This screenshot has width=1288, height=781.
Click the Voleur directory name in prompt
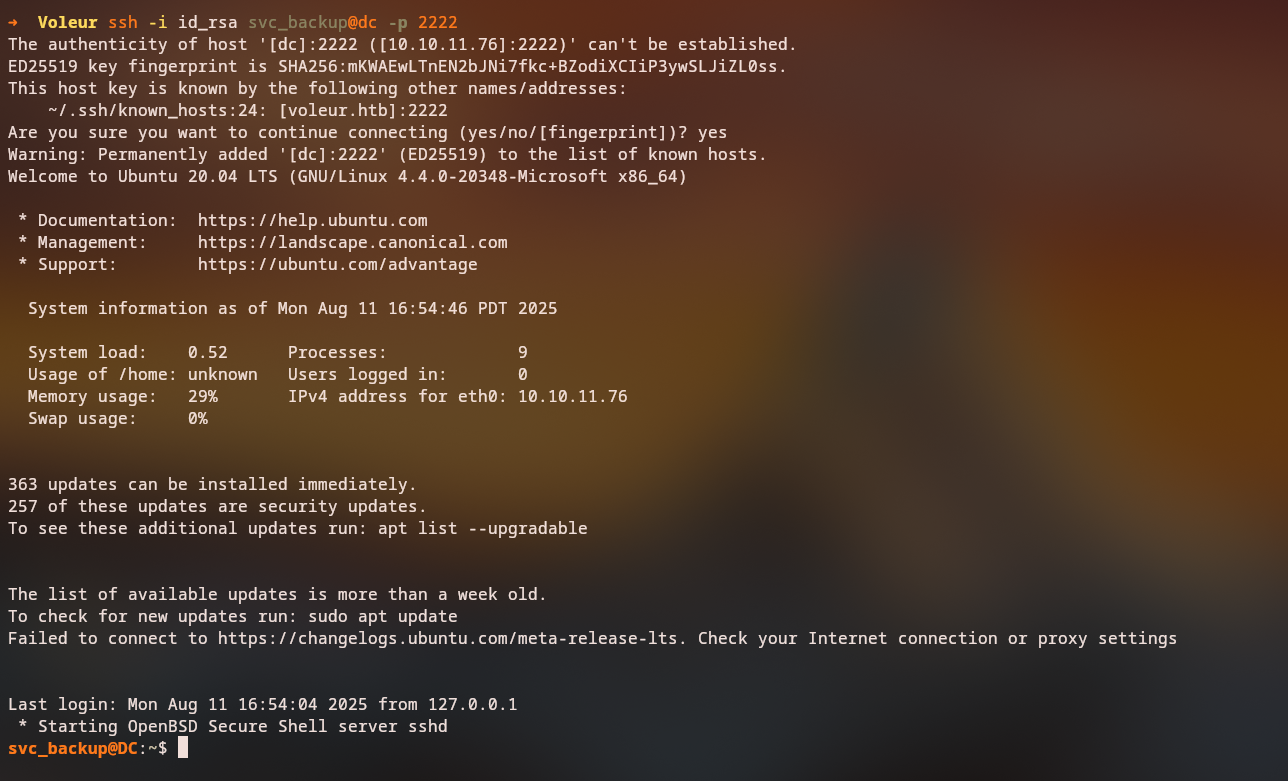coord(68,22)
